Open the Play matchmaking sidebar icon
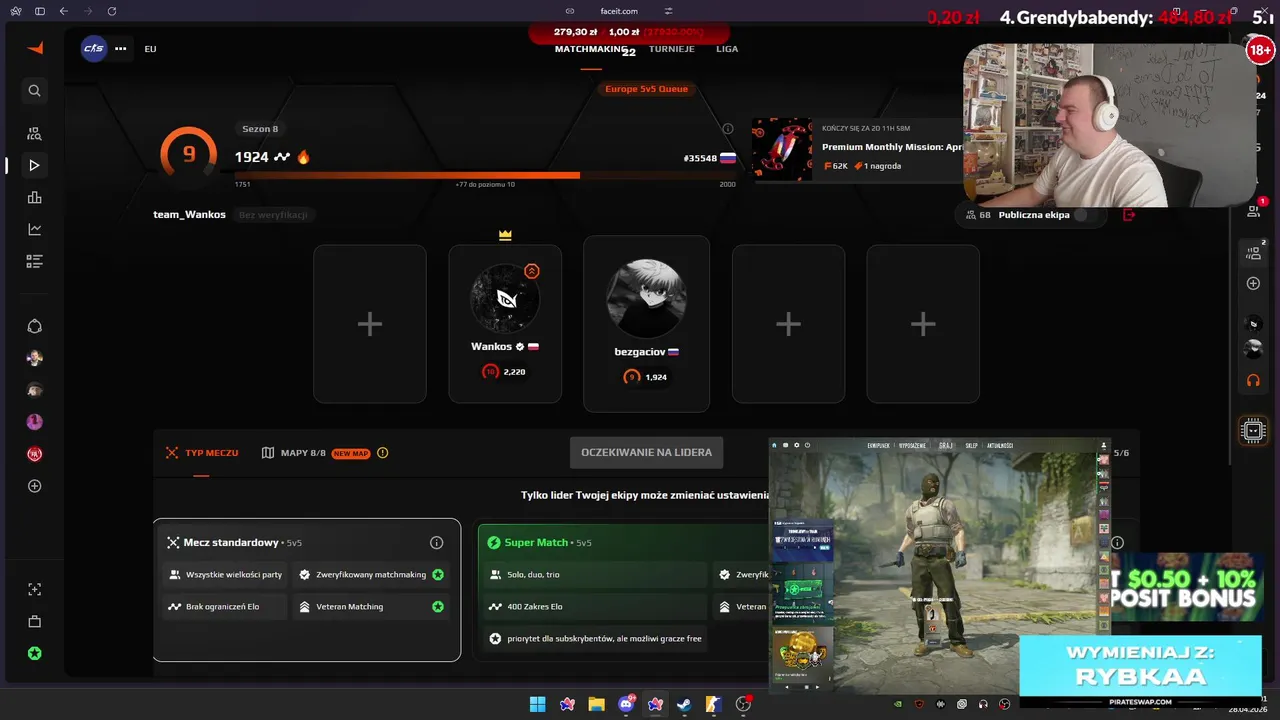Screen dimensions: 1280x720 pyautogui.click(x=34, y=165)
